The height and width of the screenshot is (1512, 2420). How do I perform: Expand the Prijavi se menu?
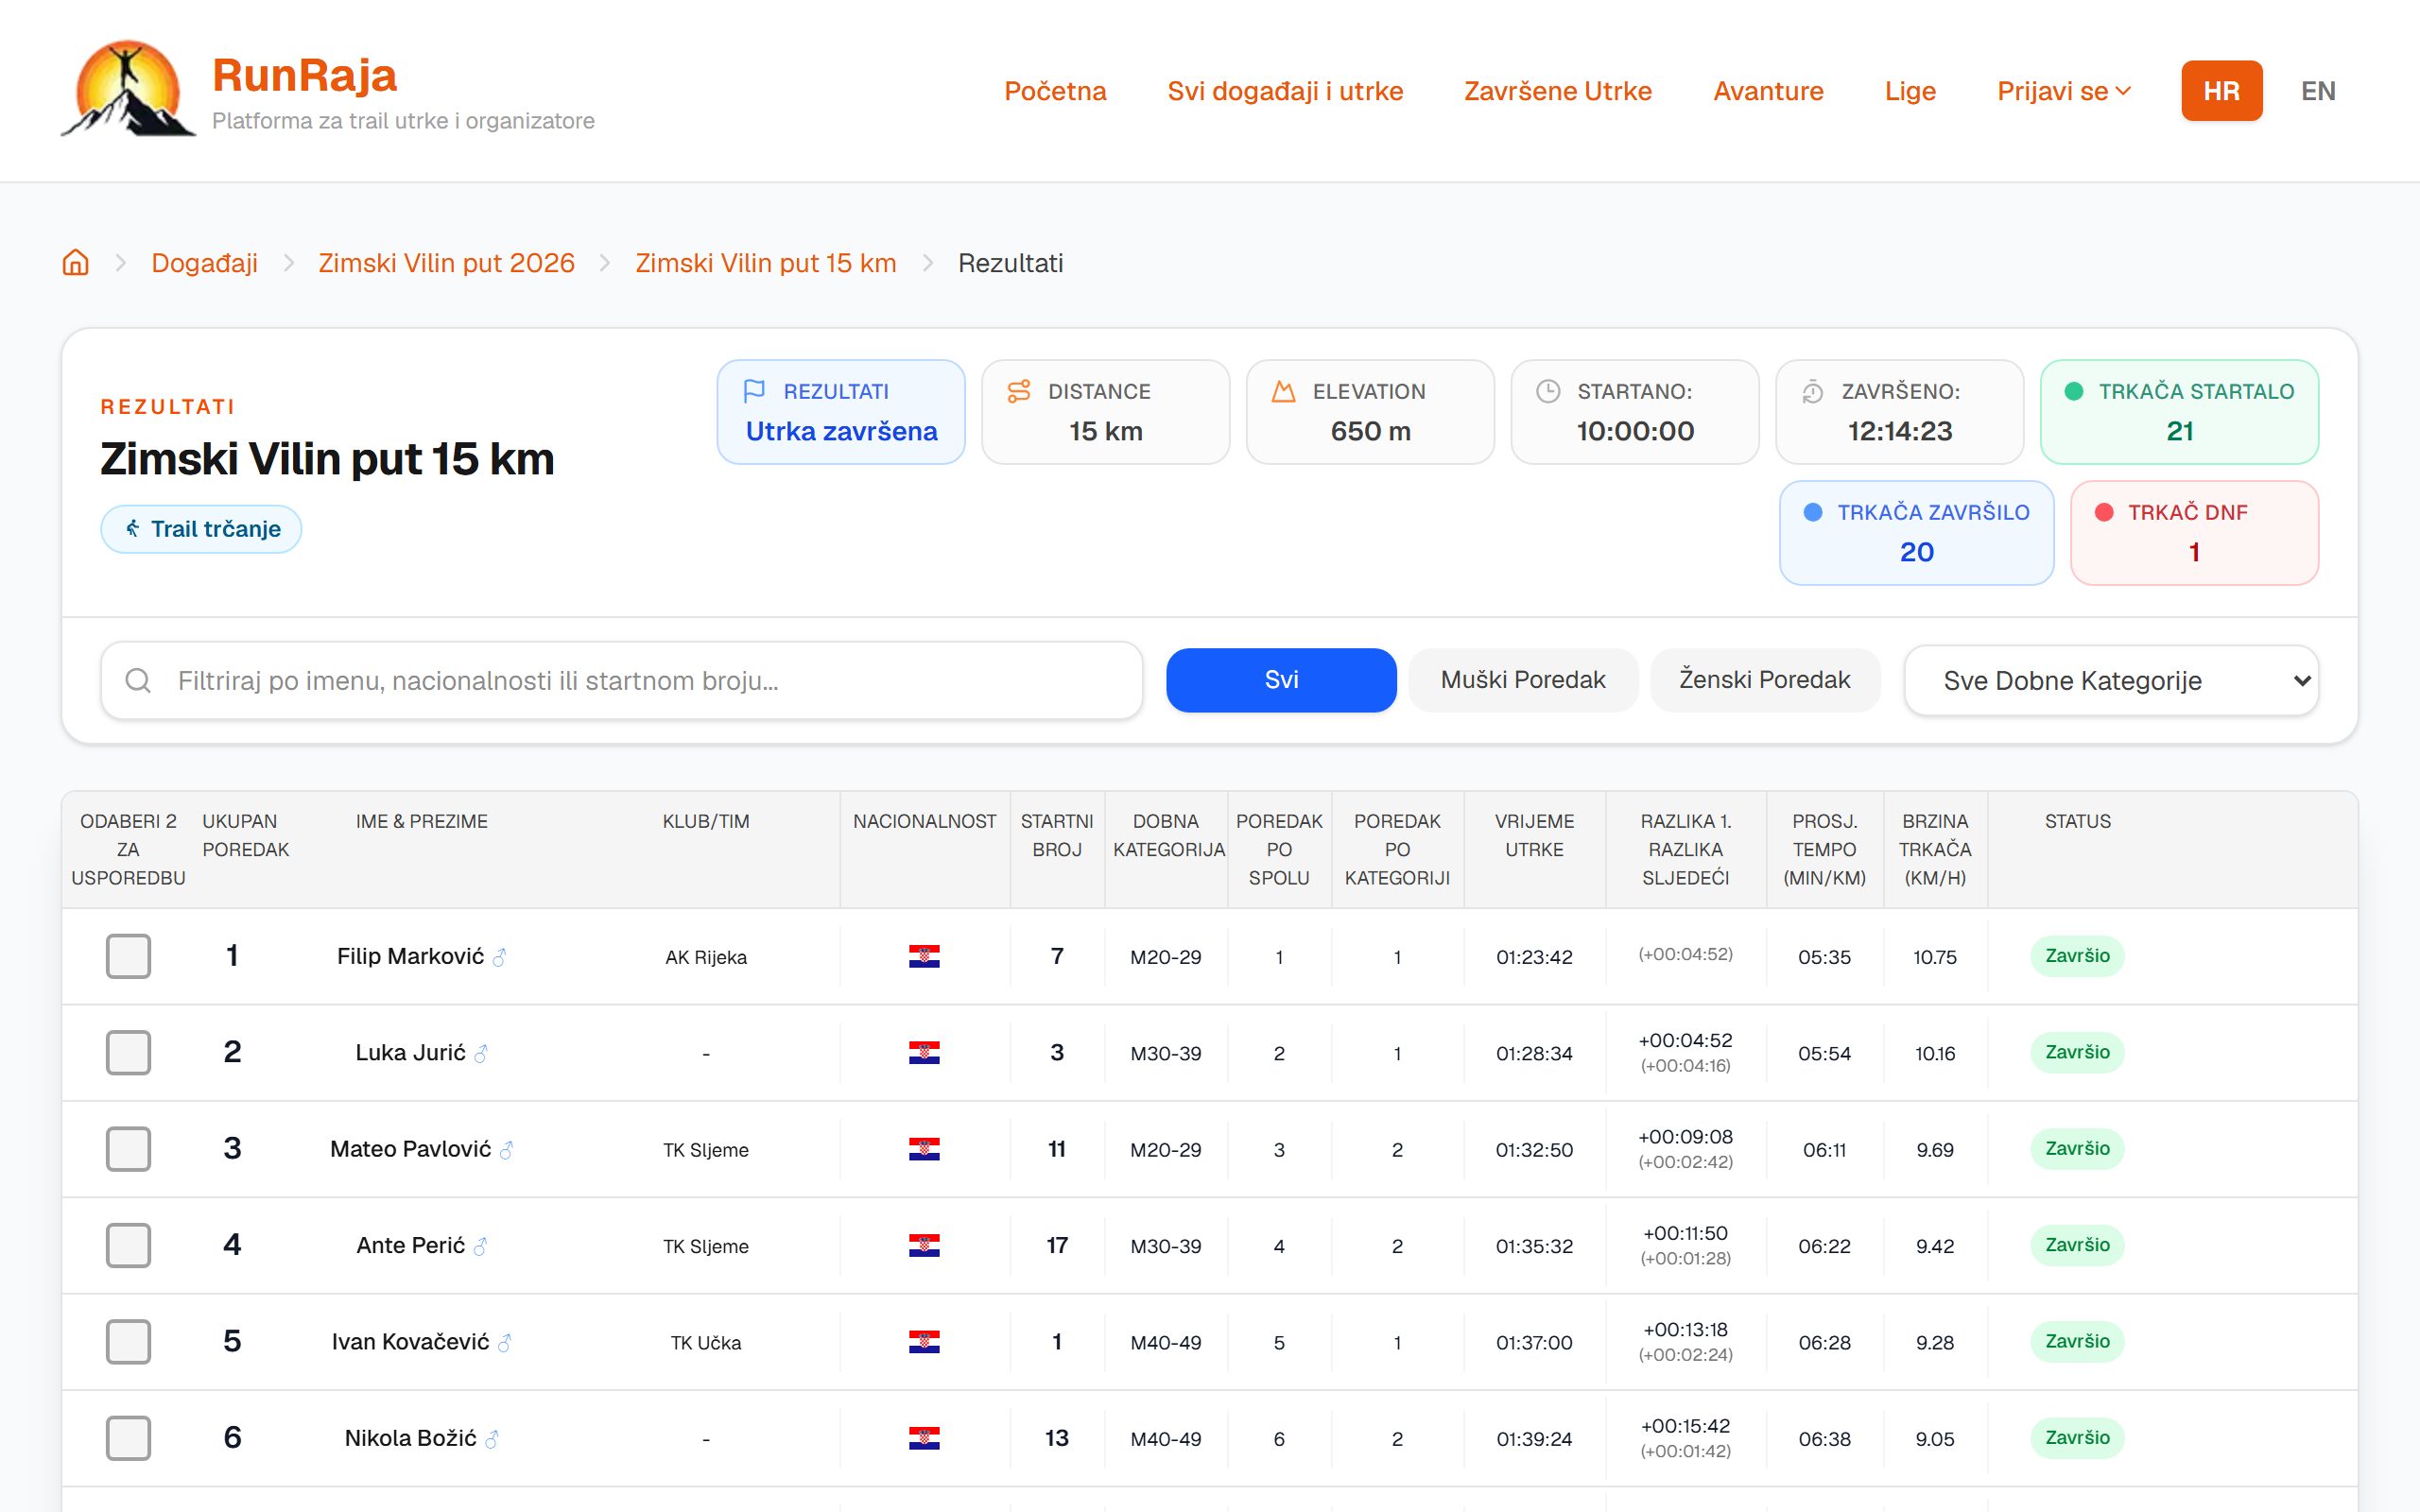click(x=2064, y=91)
